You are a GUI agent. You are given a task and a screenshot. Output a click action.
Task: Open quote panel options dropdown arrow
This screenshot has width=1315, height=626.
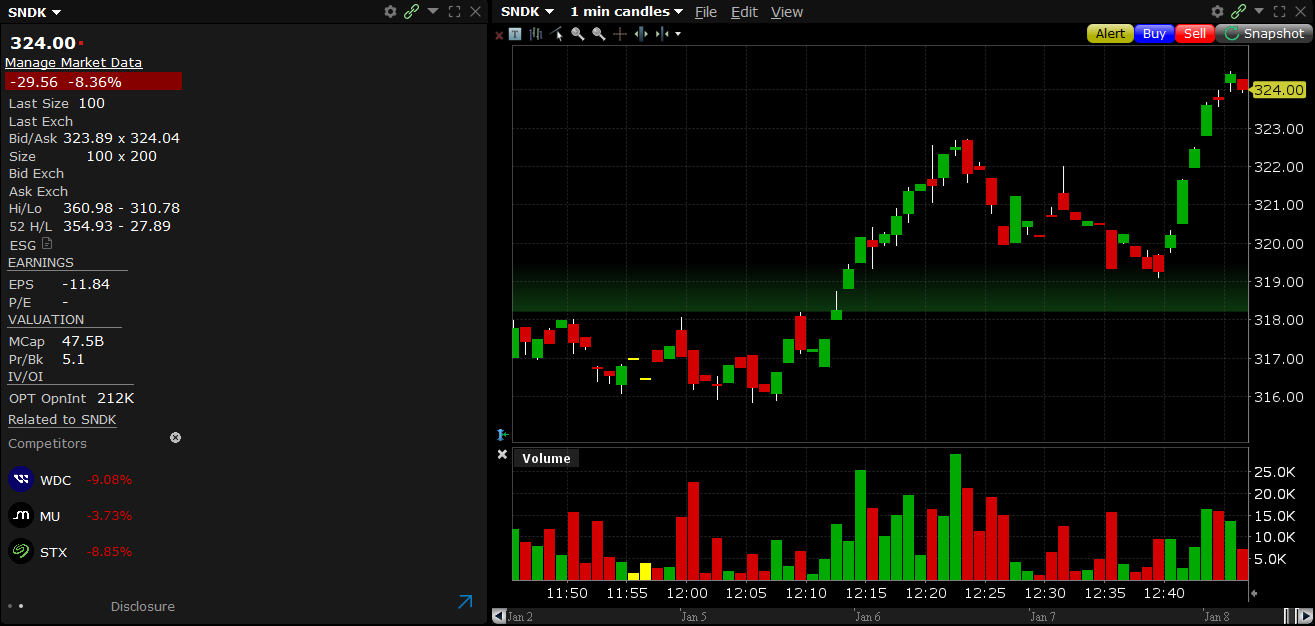433,11
